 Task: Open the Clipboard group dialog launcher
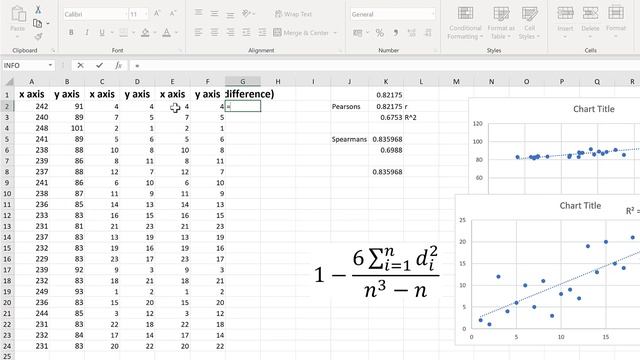[x=53, y=51]
